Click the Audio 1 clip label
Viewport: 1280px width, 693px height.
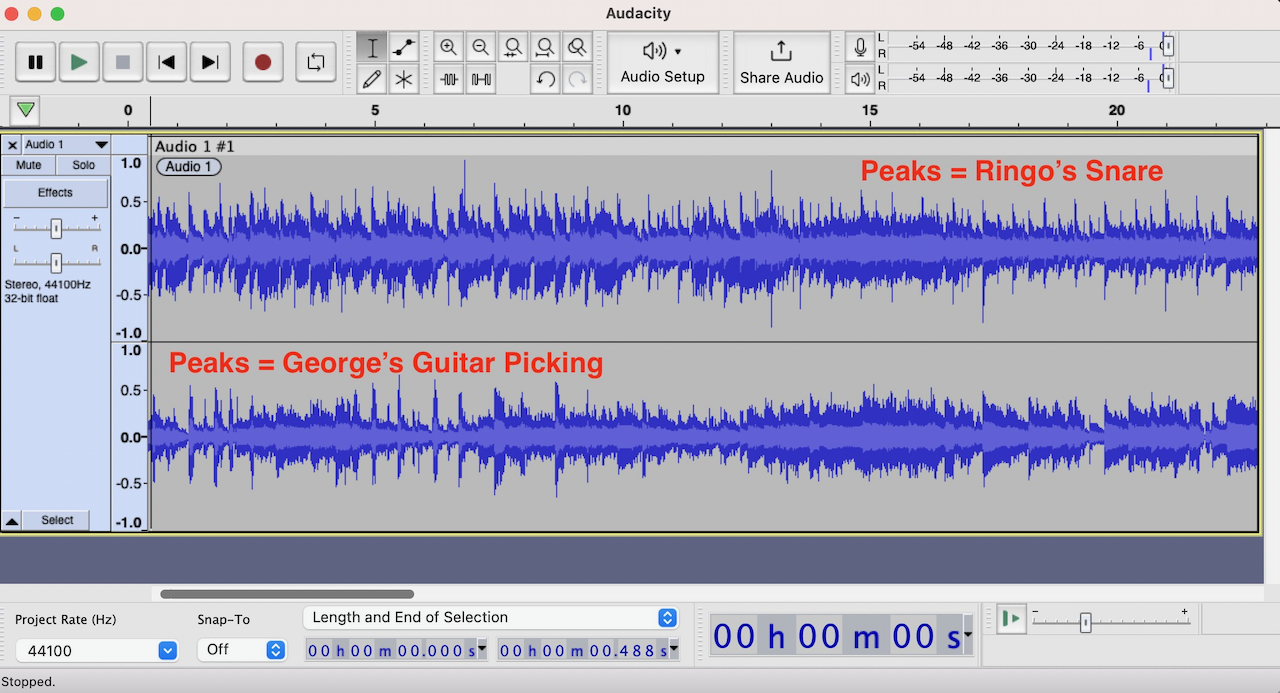189,167
